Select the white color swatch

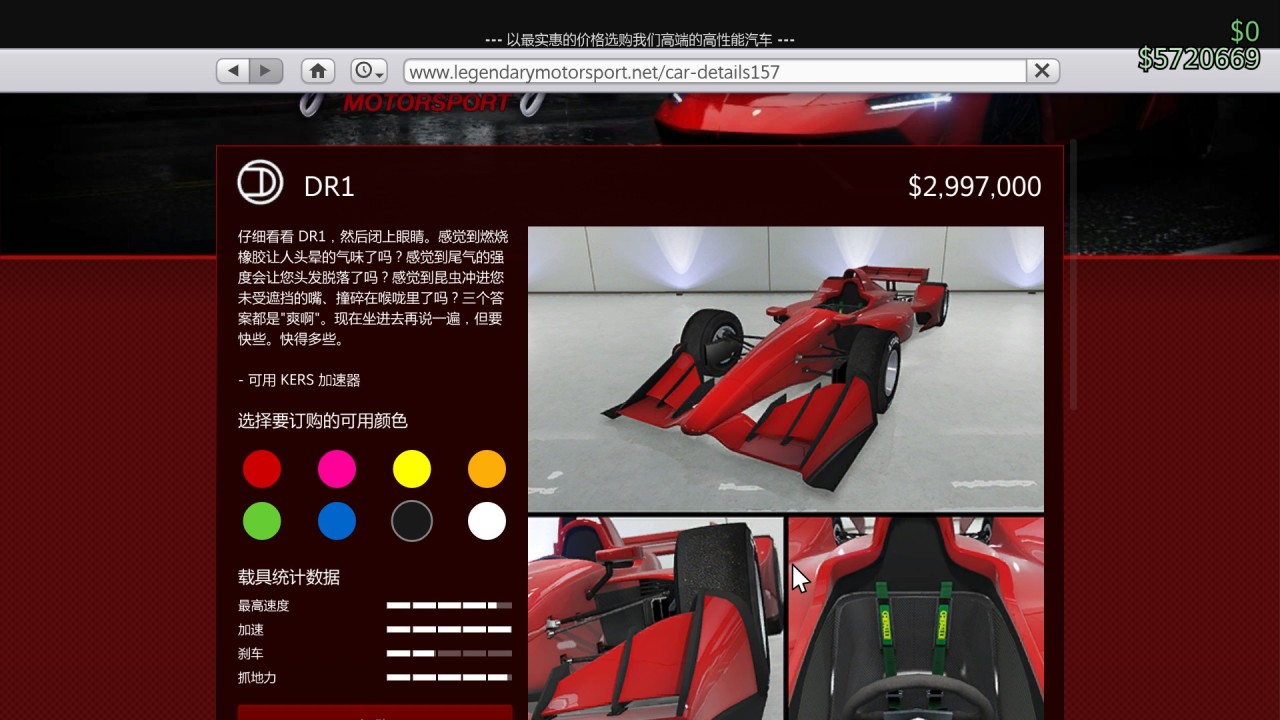pos(487,521)
